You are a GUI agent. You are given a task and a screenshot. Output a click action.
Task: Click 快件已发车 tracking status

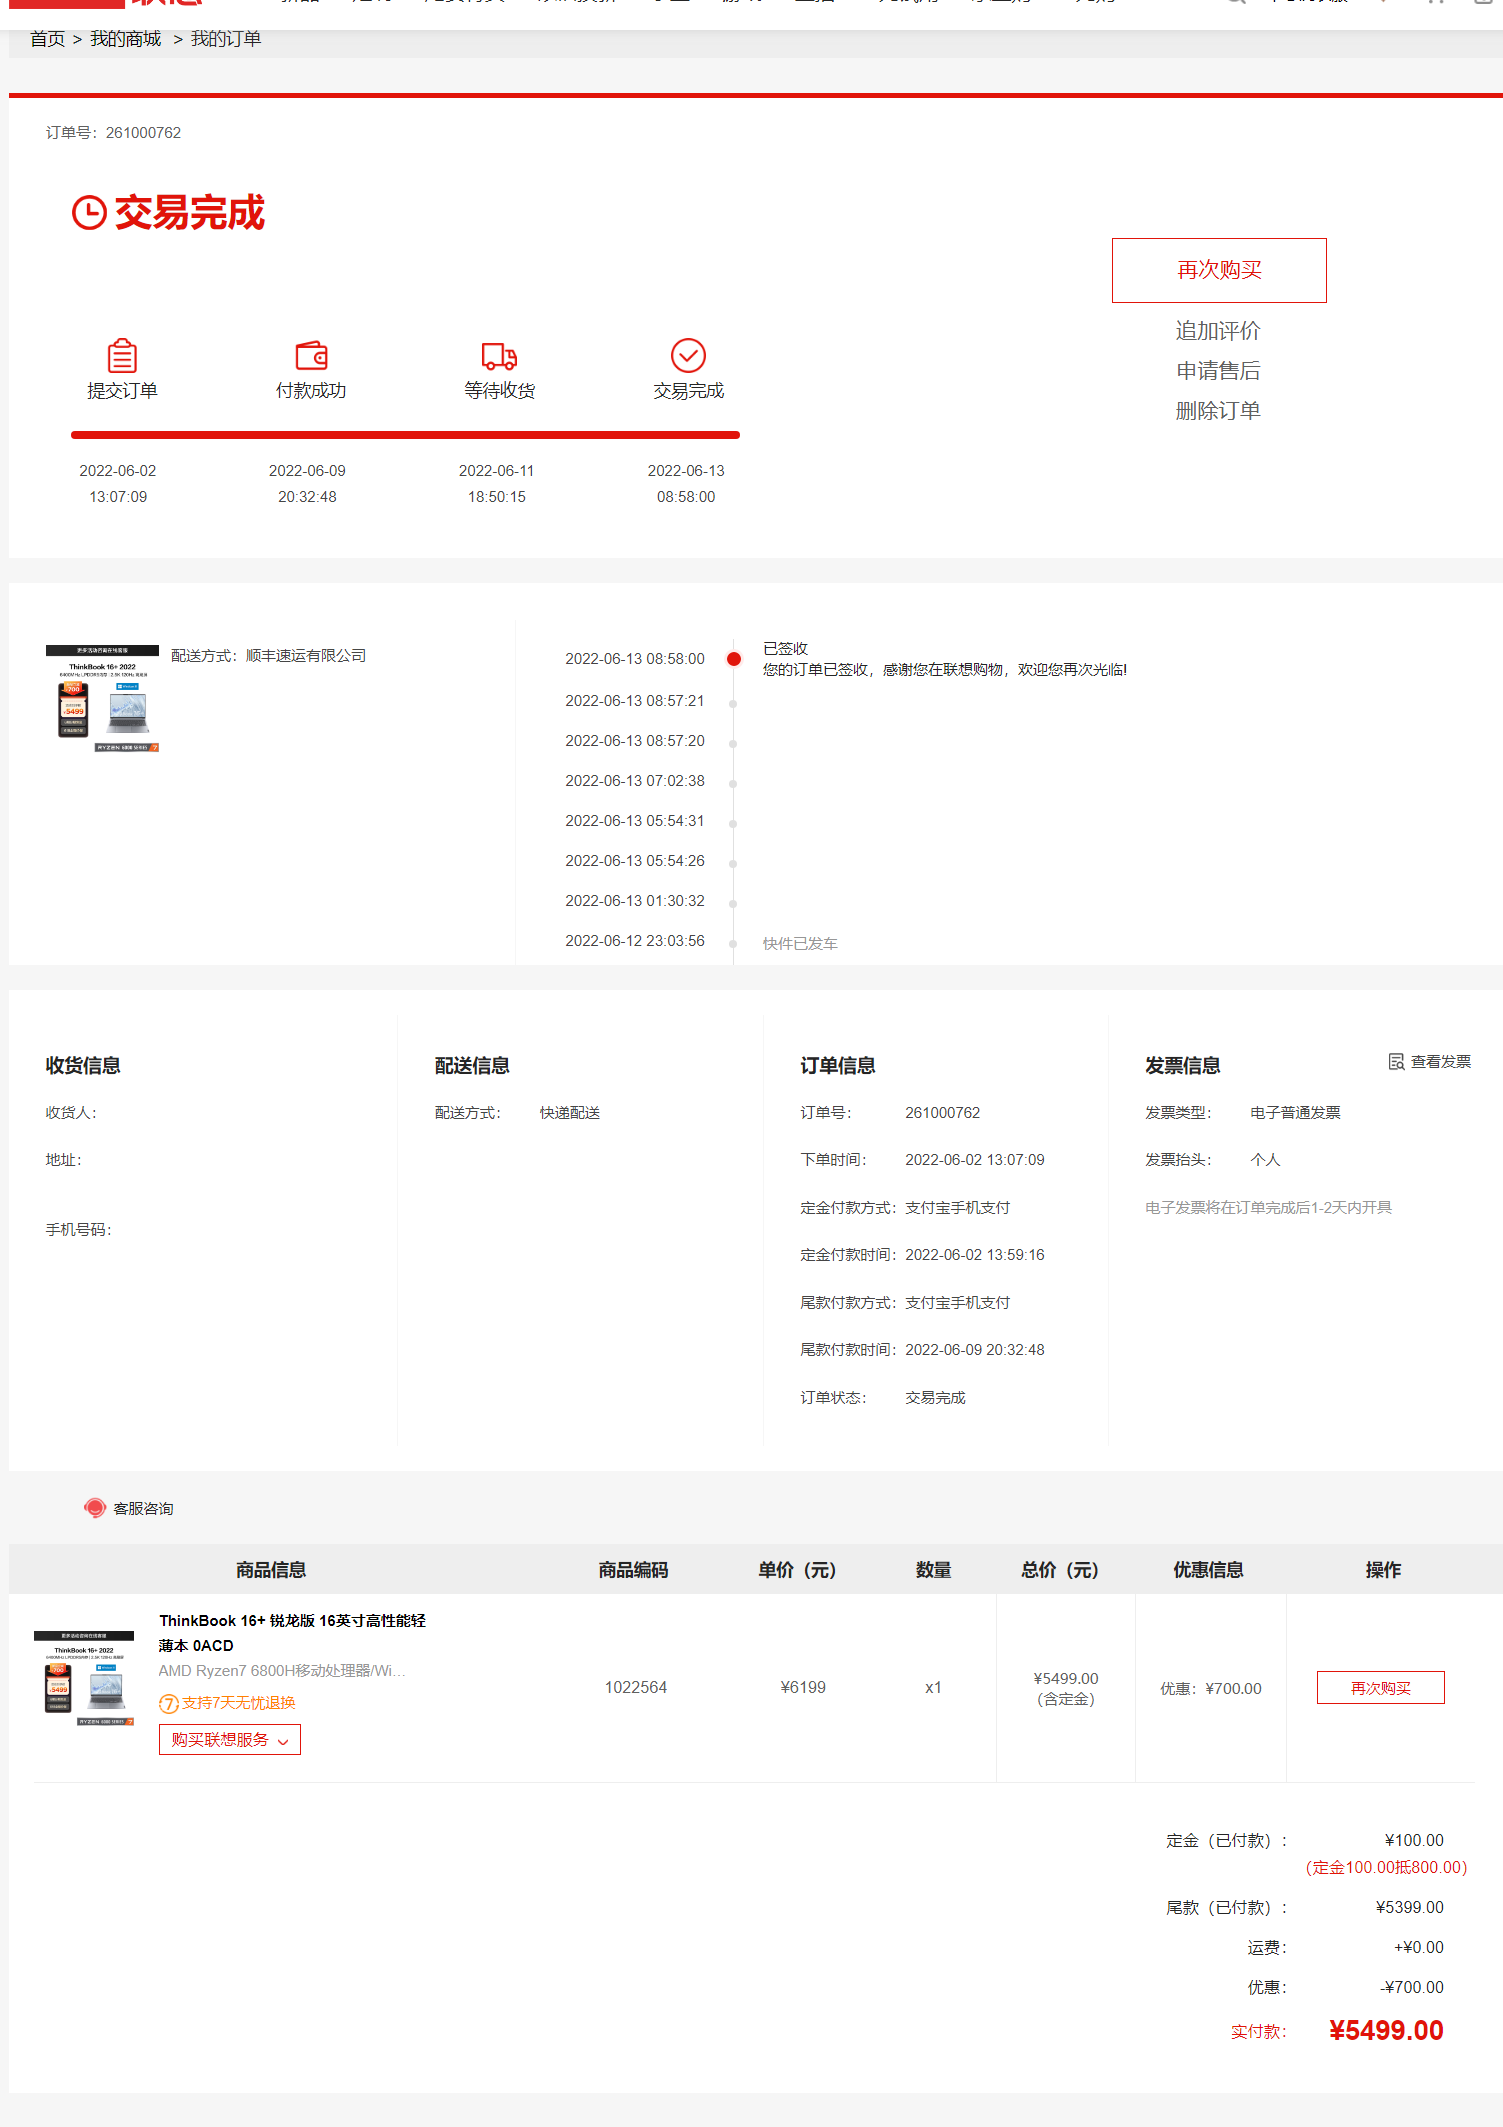(800, 944)
